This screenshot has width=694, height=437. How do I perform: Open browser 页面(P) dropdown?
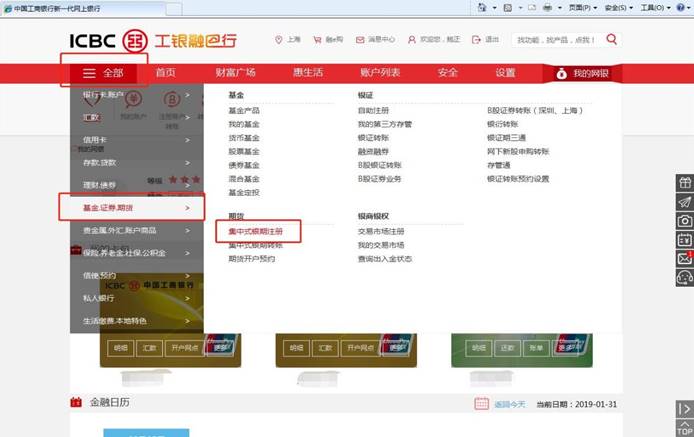582,8
